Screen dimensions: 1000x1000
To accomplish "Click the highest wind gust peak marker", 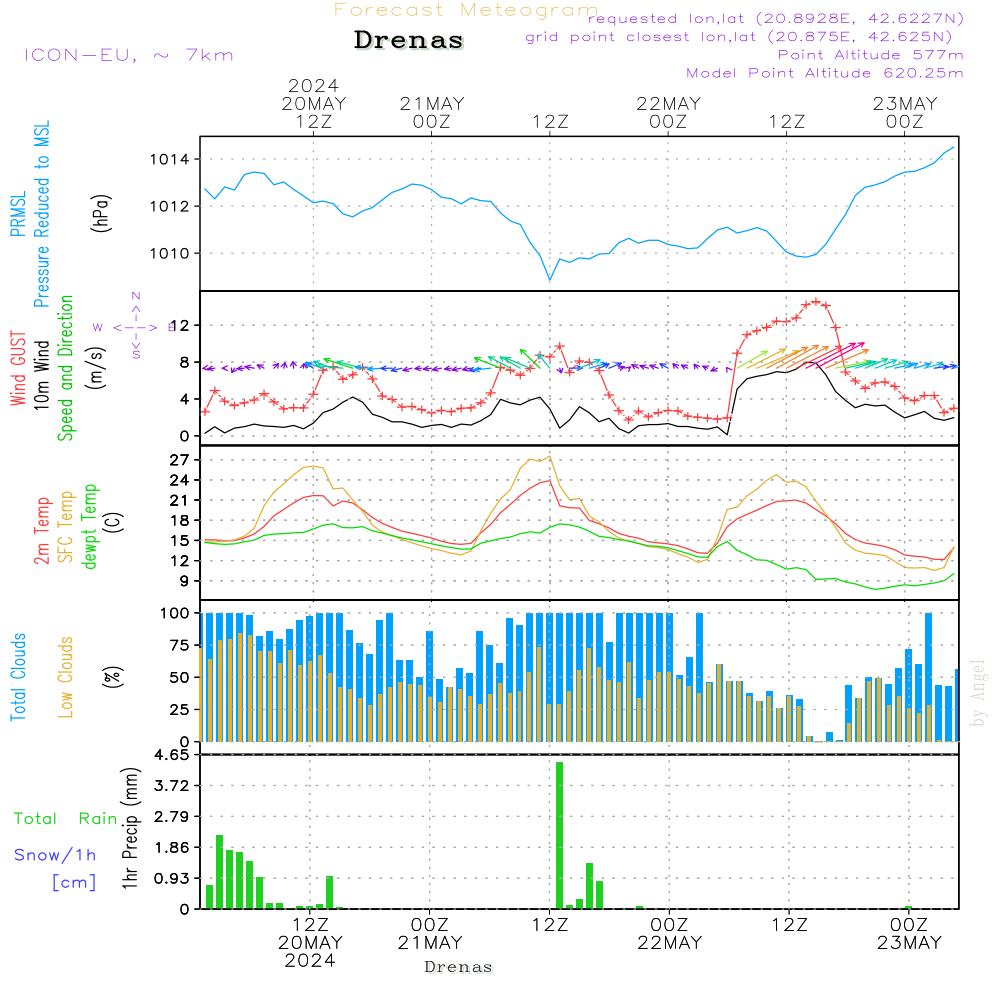I will (x=816, y=302).
